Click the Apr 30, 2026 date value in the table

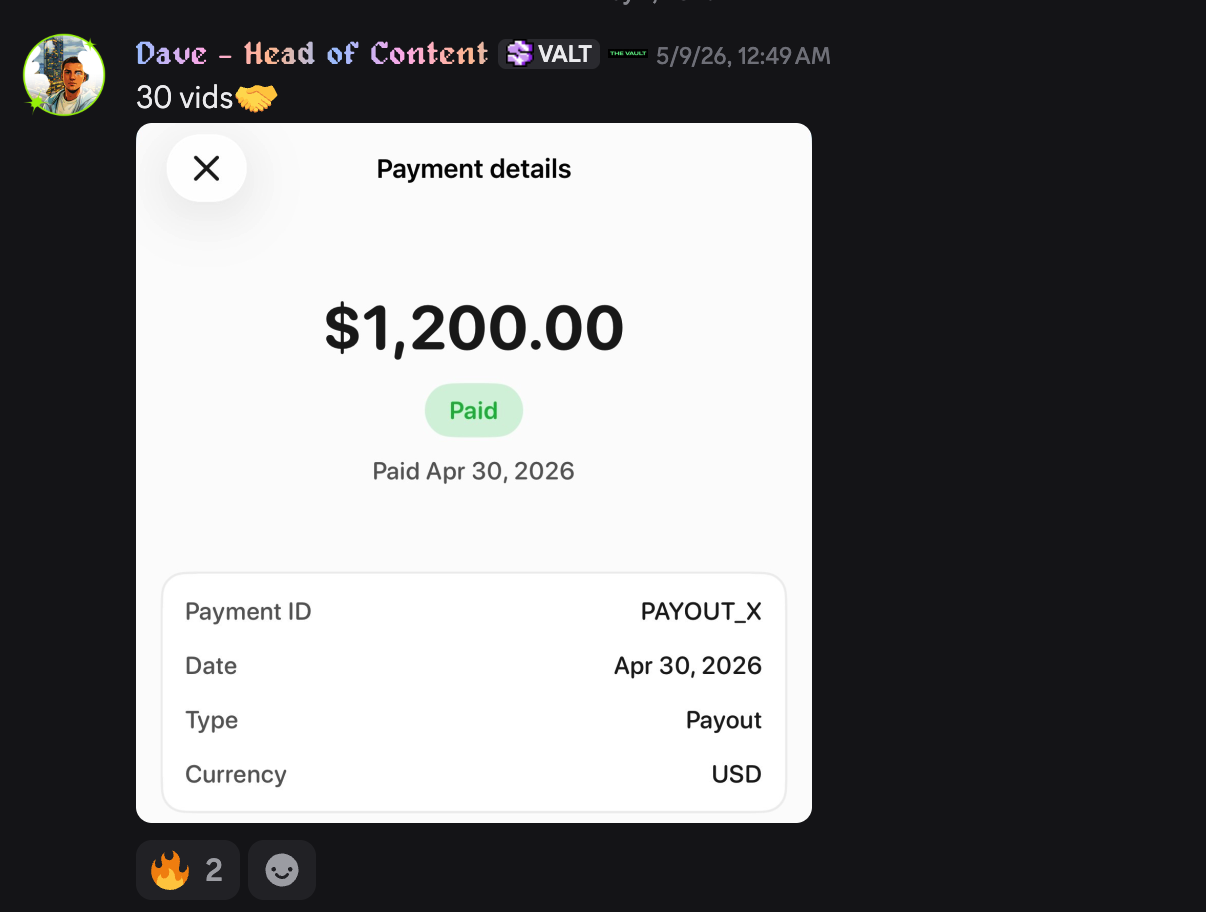(x=688, y=666)
